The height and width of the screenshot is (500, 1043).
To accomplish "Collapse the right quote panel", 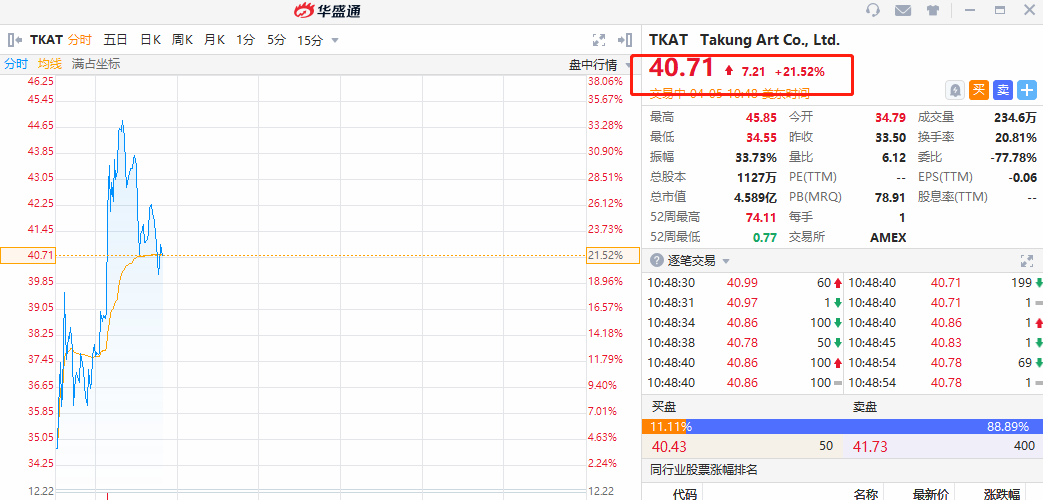I will pos(625,40).
